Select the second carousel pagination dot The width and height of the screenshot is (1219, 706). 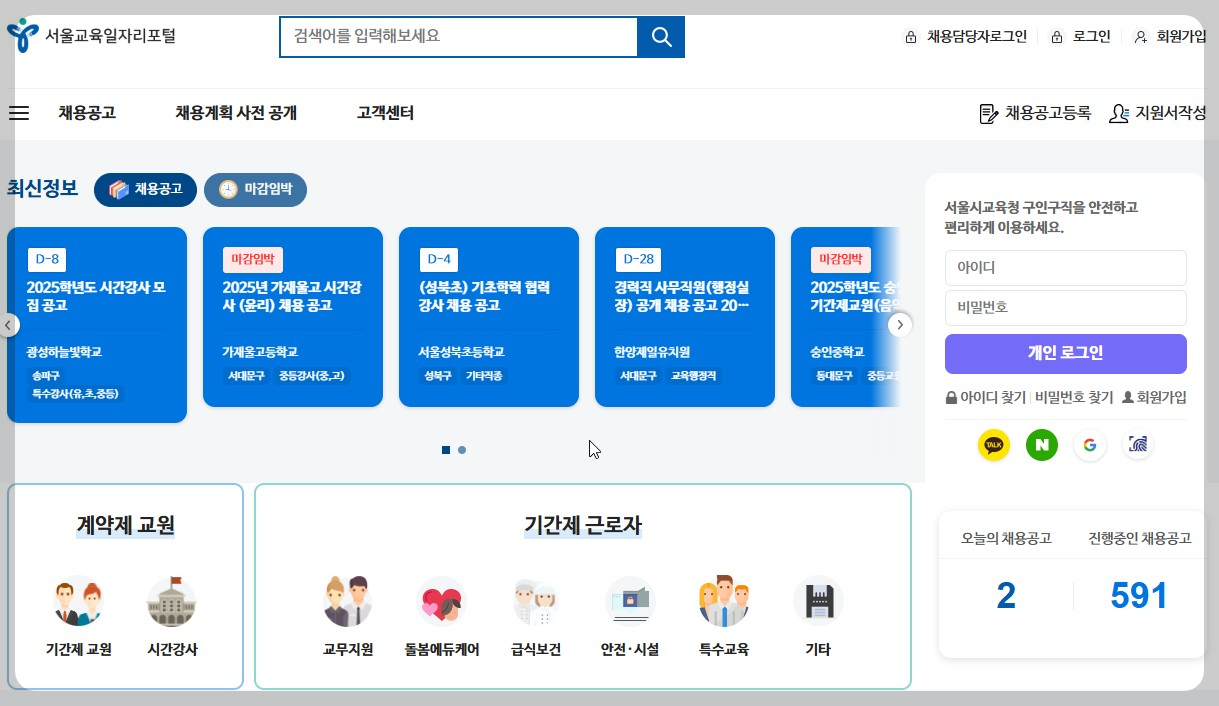pos(461,450)
